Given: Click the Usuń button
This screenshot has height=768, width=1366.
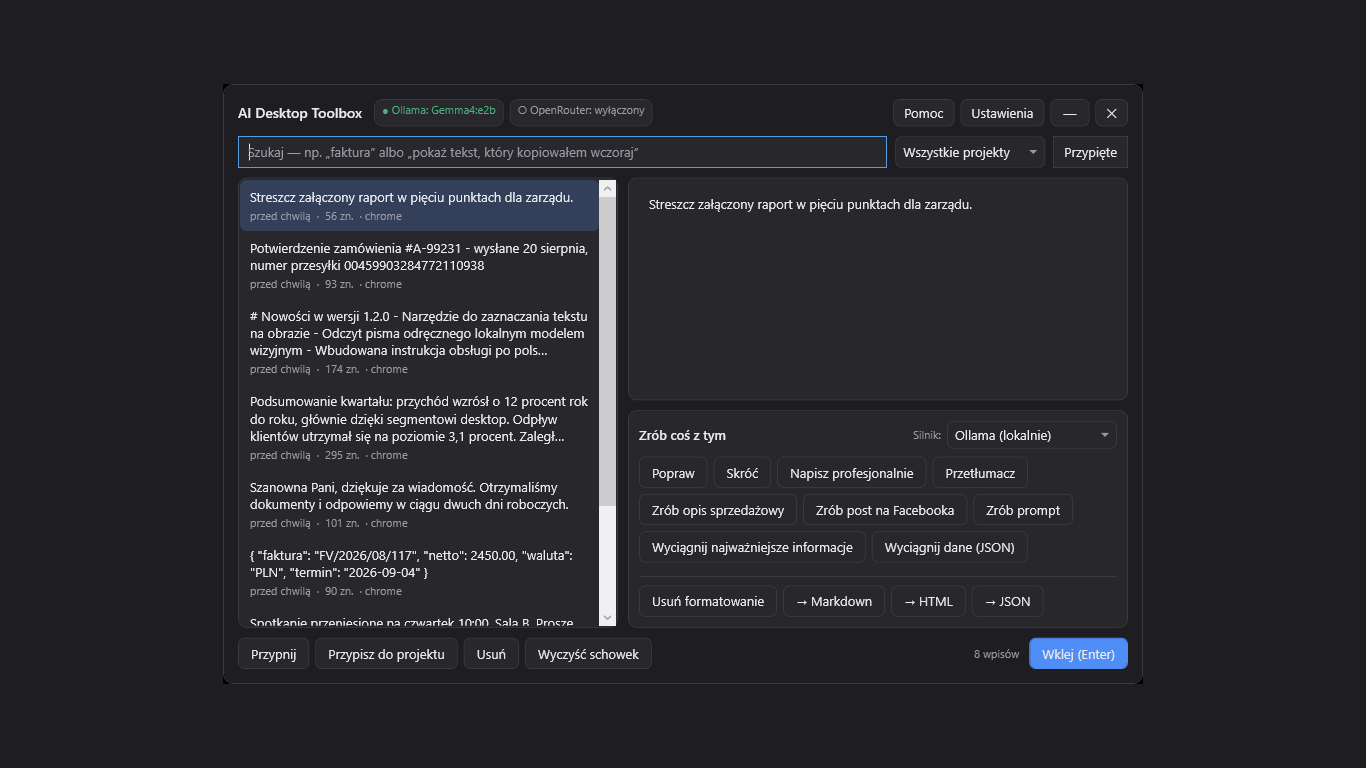Looking at the screenshot, I should click(491, 654).
